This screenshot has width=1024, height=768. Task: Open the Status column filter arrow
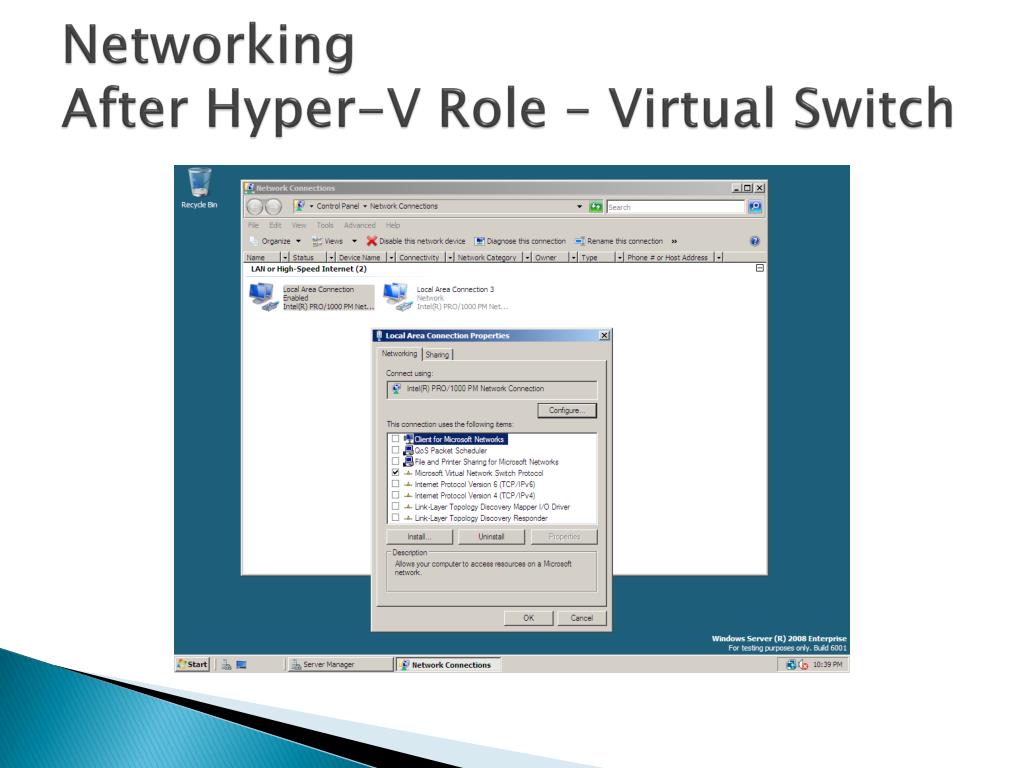tap(331, 257)
